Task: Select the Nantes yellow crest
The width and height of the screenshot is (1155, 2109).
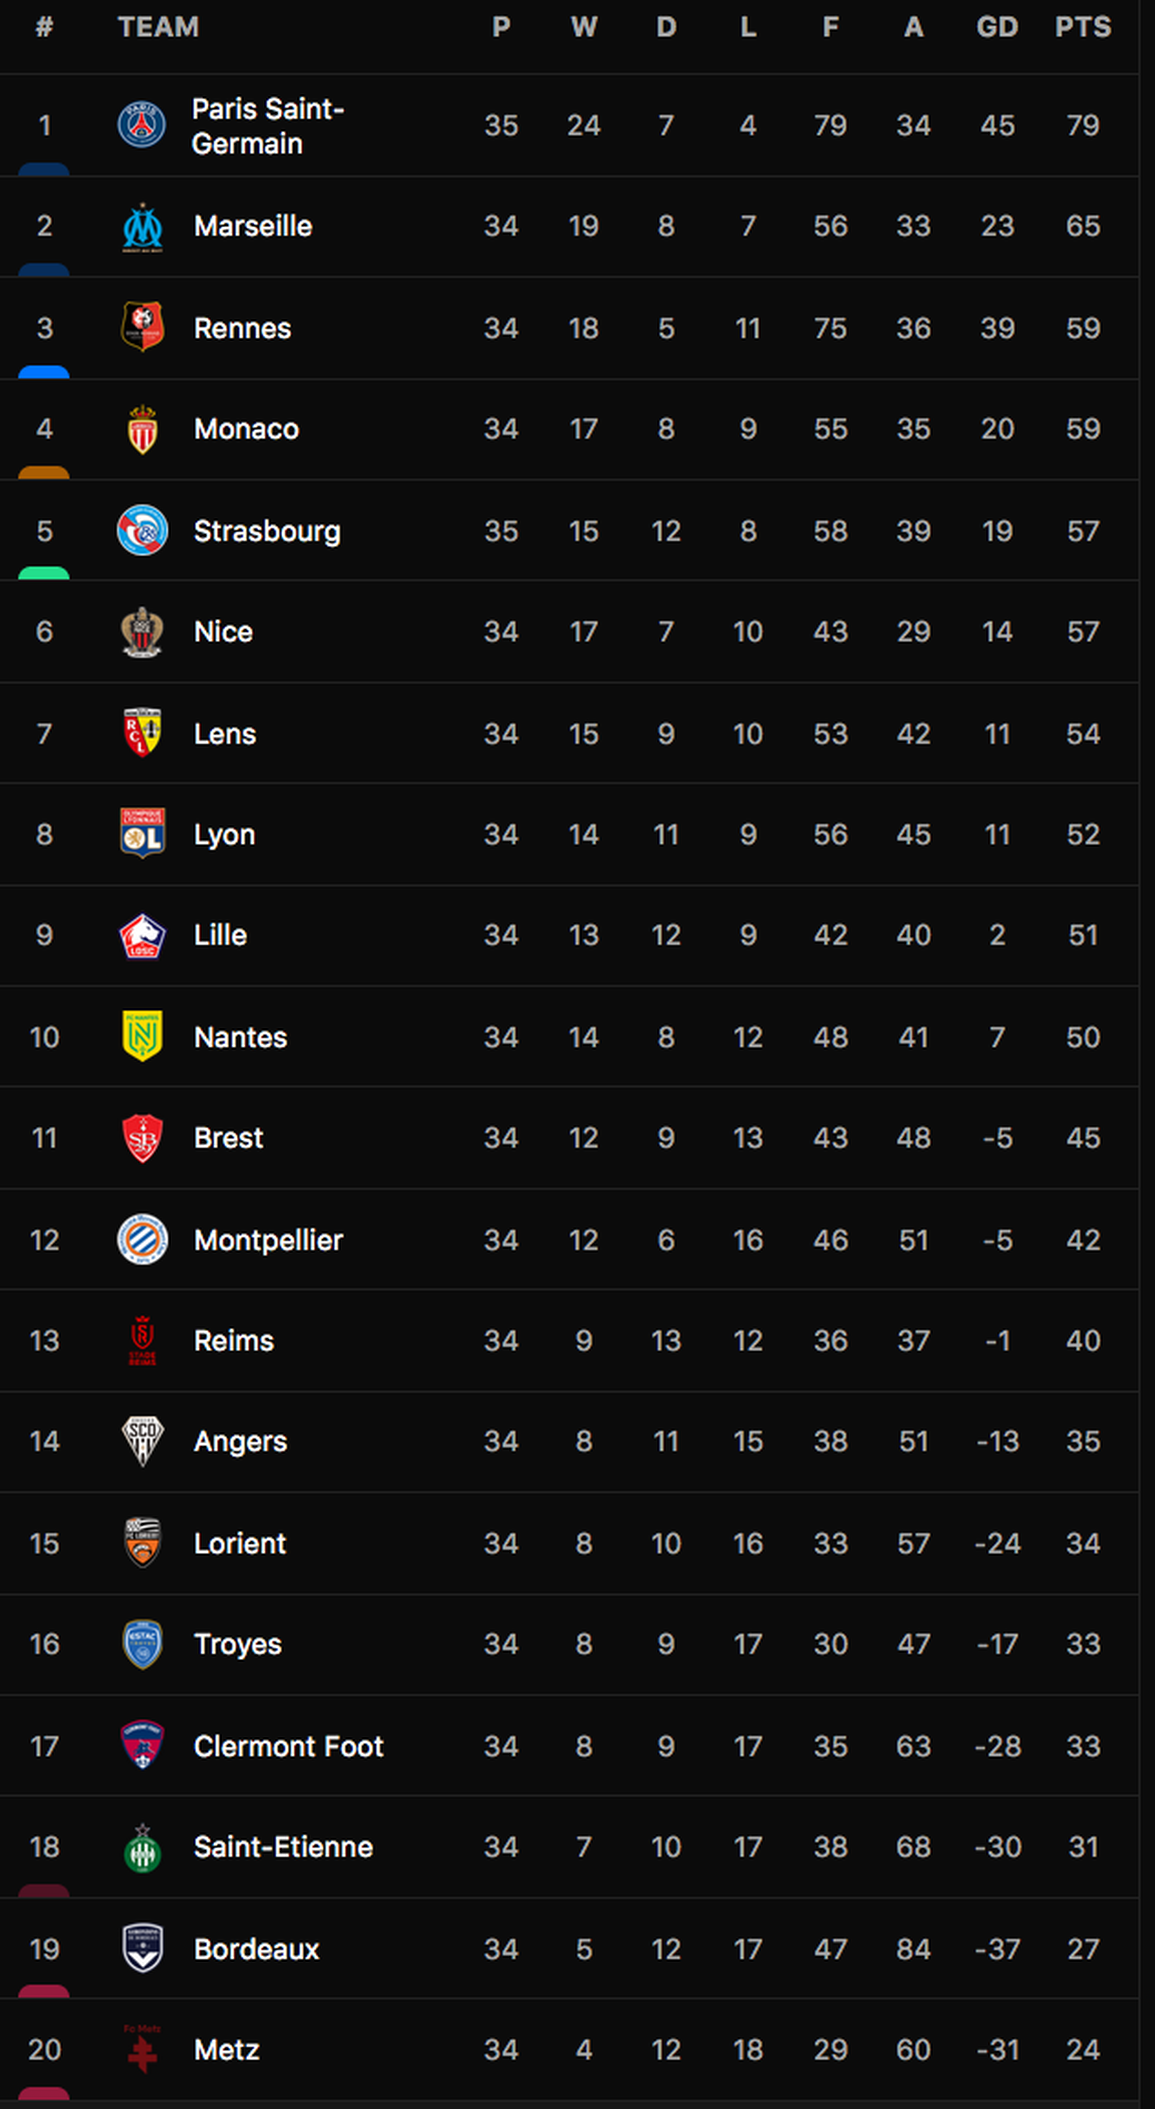Action: (142, 1036)
